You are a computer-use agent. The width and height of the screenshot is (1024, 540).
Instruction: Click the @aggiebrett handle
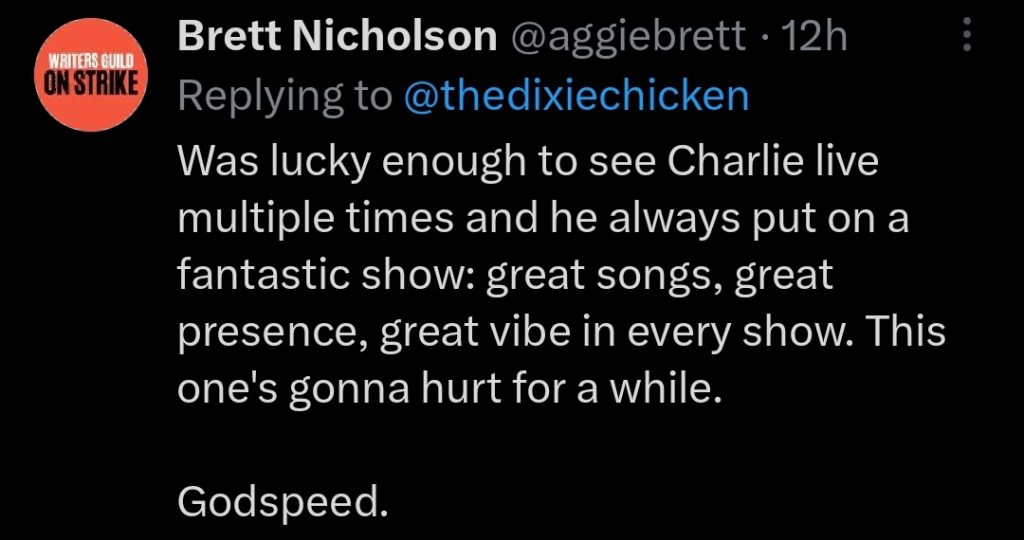629,38
